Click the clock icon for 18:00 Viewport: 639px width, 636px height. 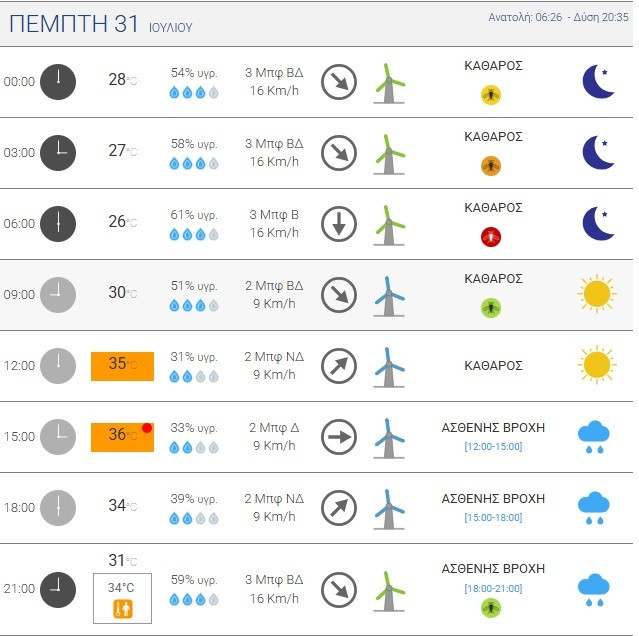(58, 507)
